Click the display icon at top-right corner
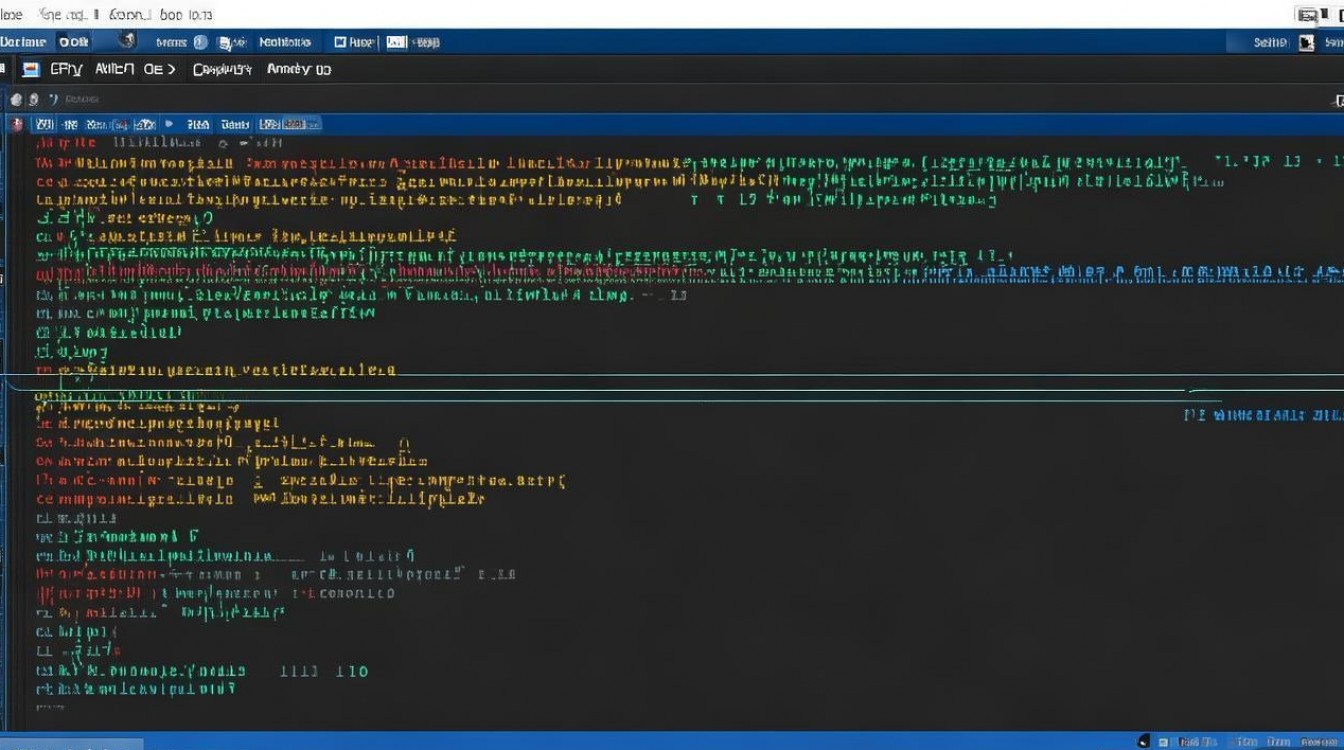1344x750 pixels. [1307, 14]
